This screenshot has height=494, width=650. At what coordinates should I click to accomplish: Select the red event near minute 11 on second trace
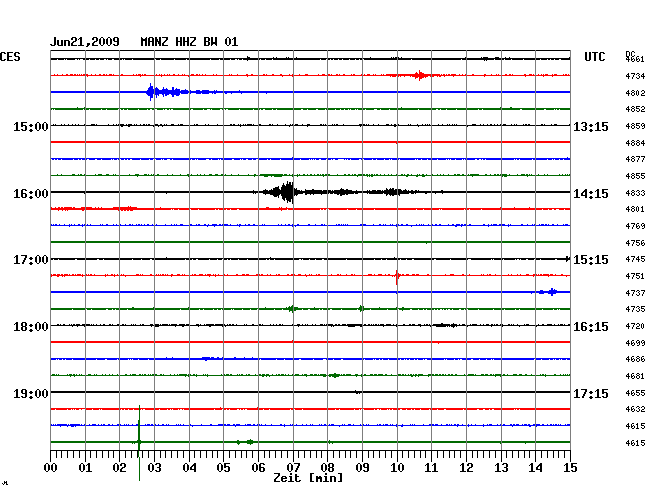[x=421, y=75]
